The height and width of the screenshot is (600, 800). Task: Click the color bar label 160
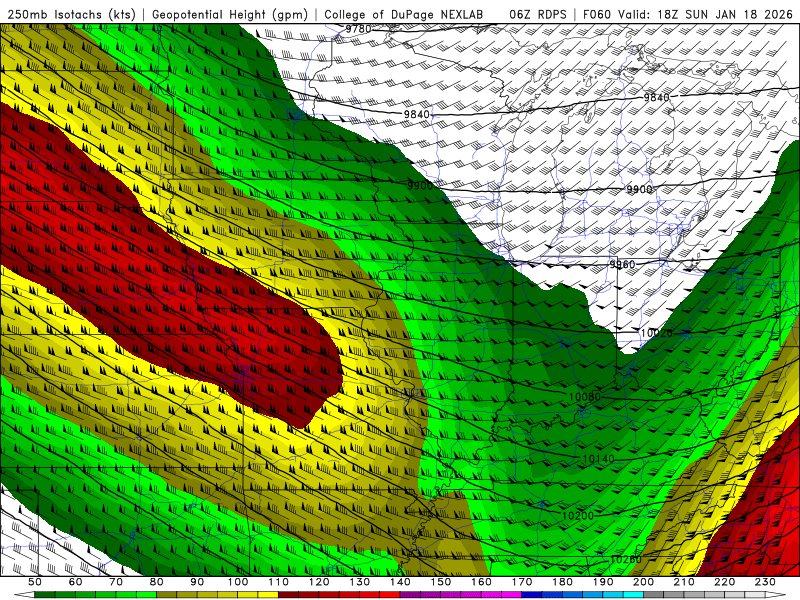pyautogui.click(x=481, y=582)
